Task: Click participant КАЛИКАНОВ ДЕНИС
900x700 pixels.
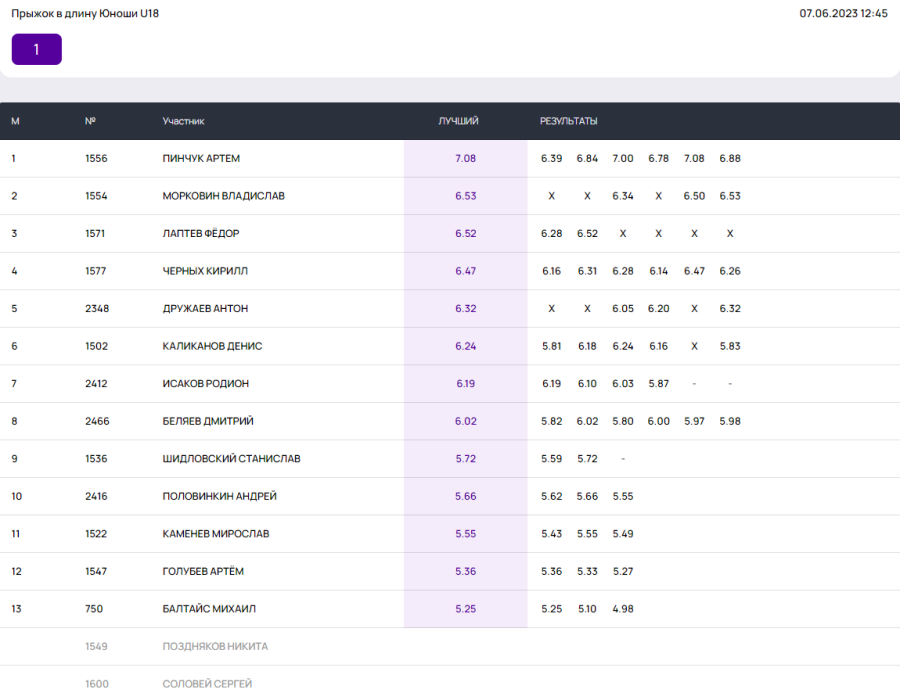Action: coord(212,346)
